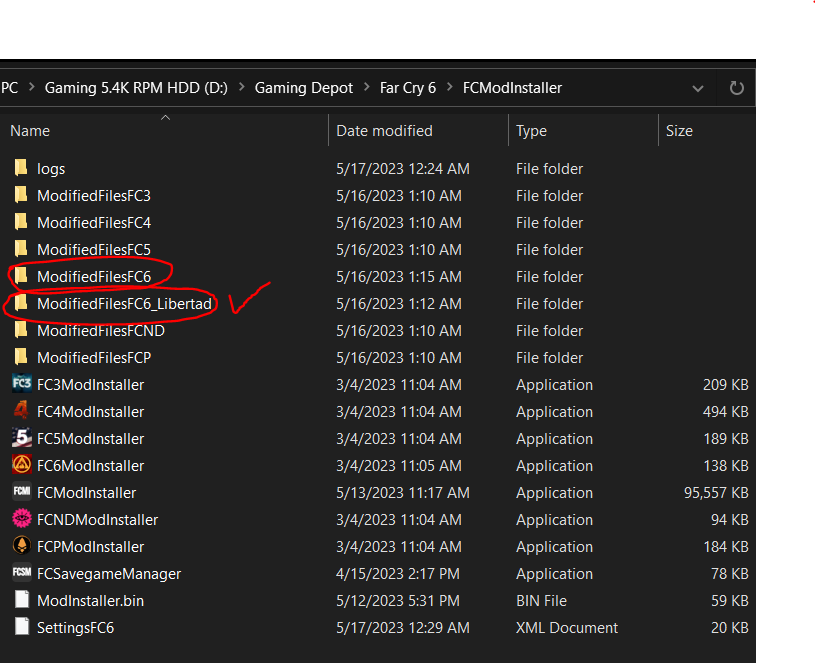Screen dimensions: 815x663
Task: Go to Far Cry 6 breadcrumb folder
Action: tap(408, 88)
